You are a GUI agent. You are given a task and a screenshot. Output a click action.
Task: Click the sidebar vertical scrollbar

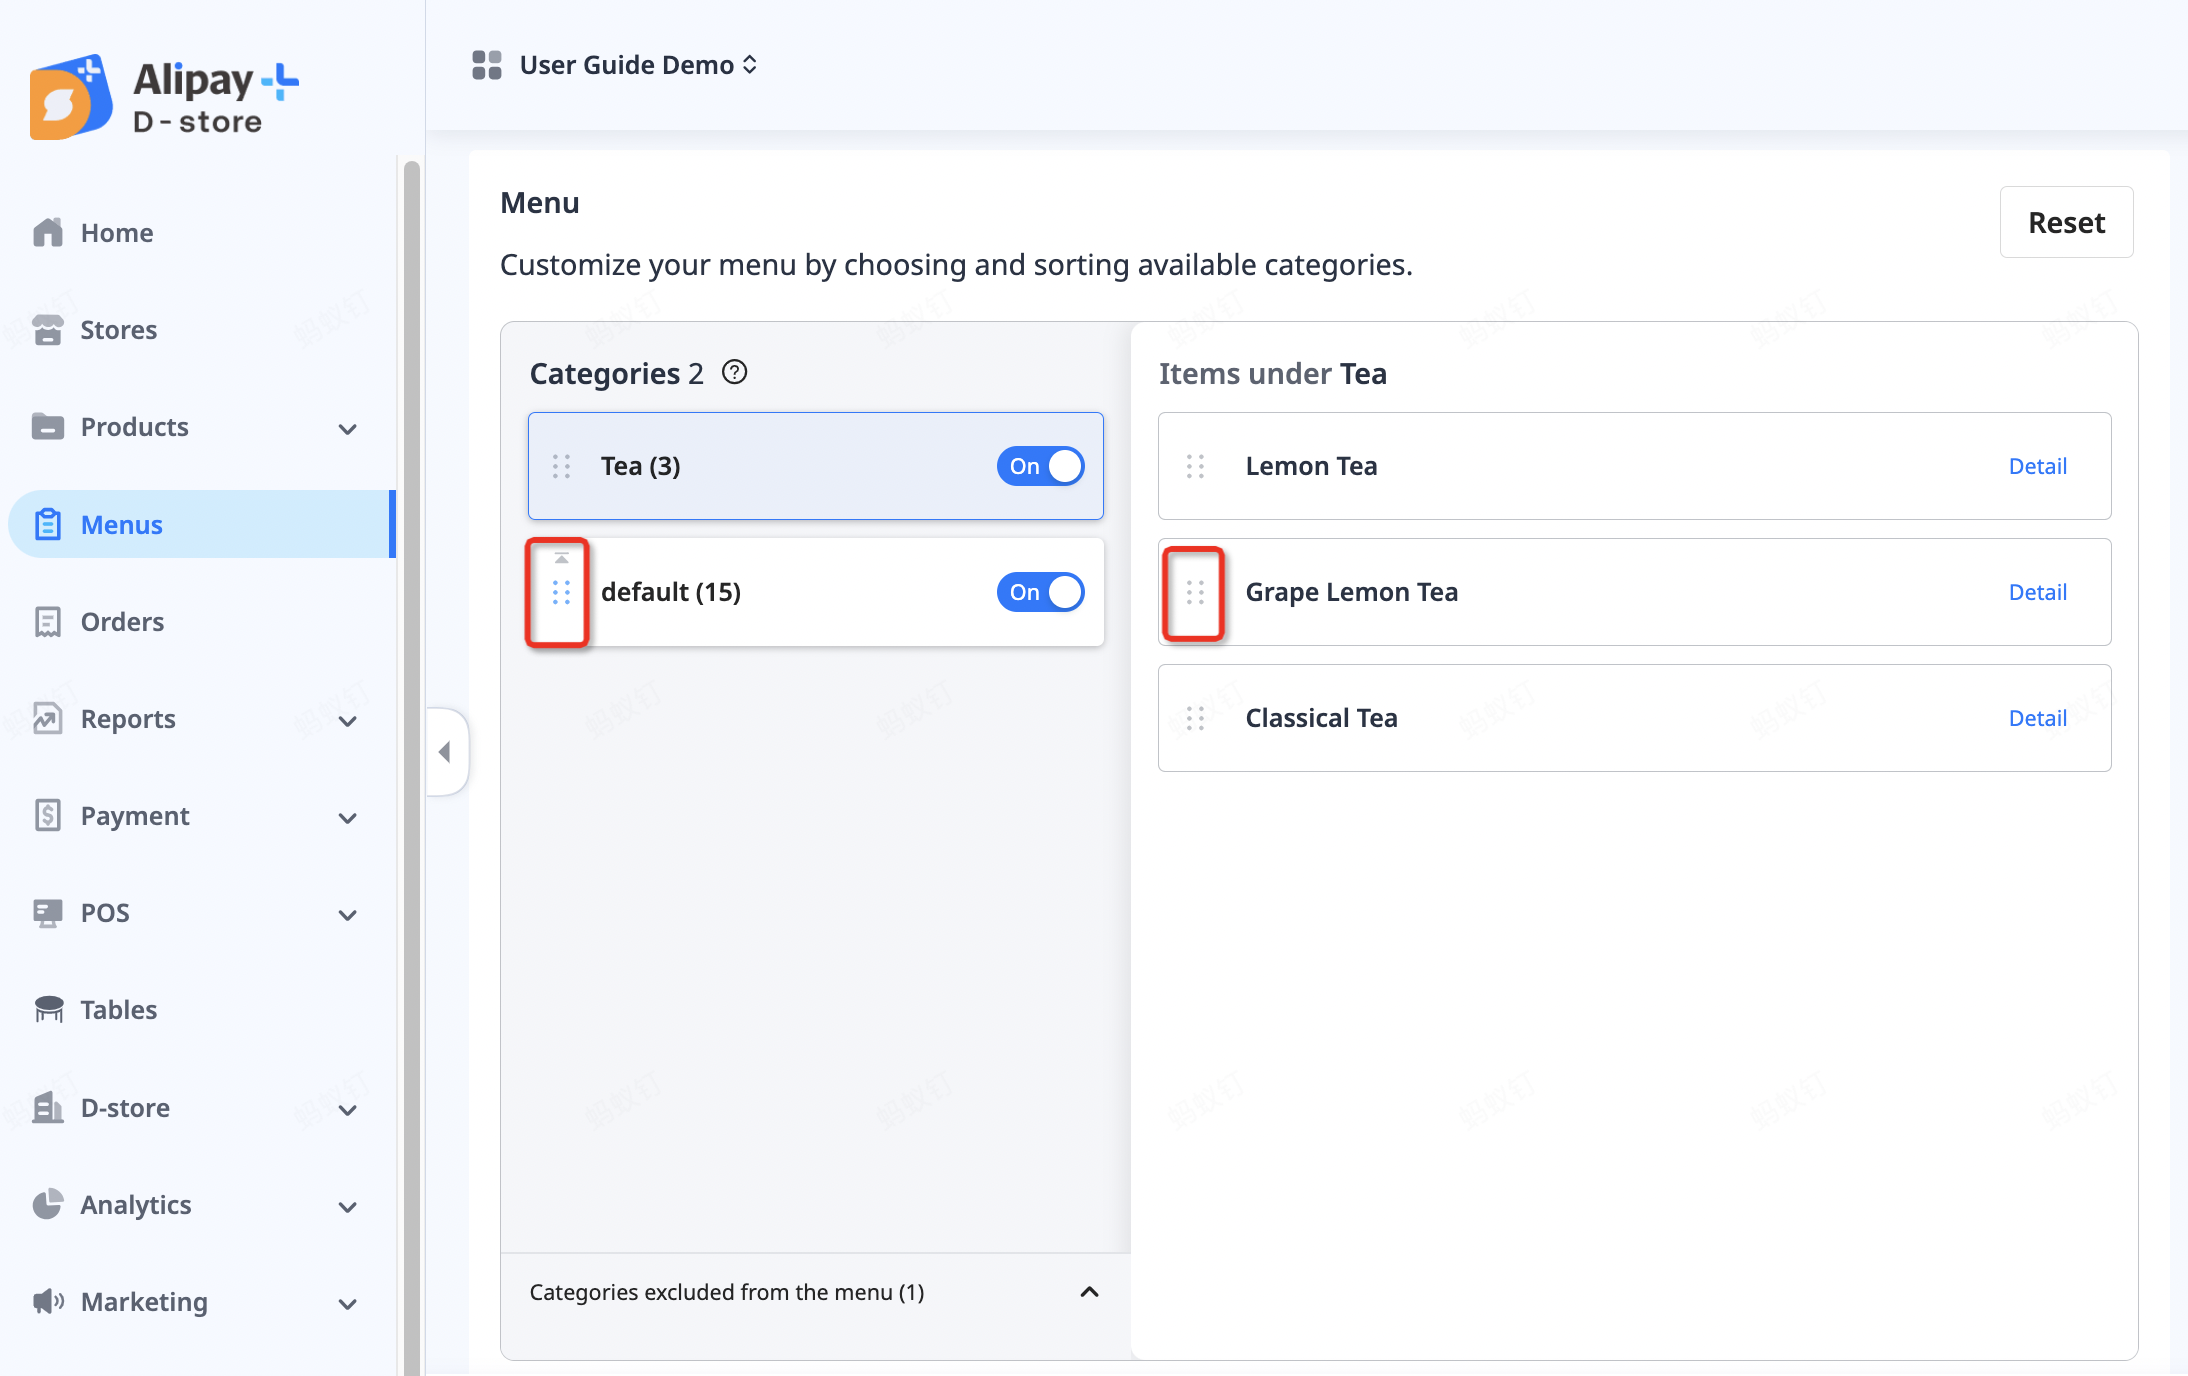(411, 760)
